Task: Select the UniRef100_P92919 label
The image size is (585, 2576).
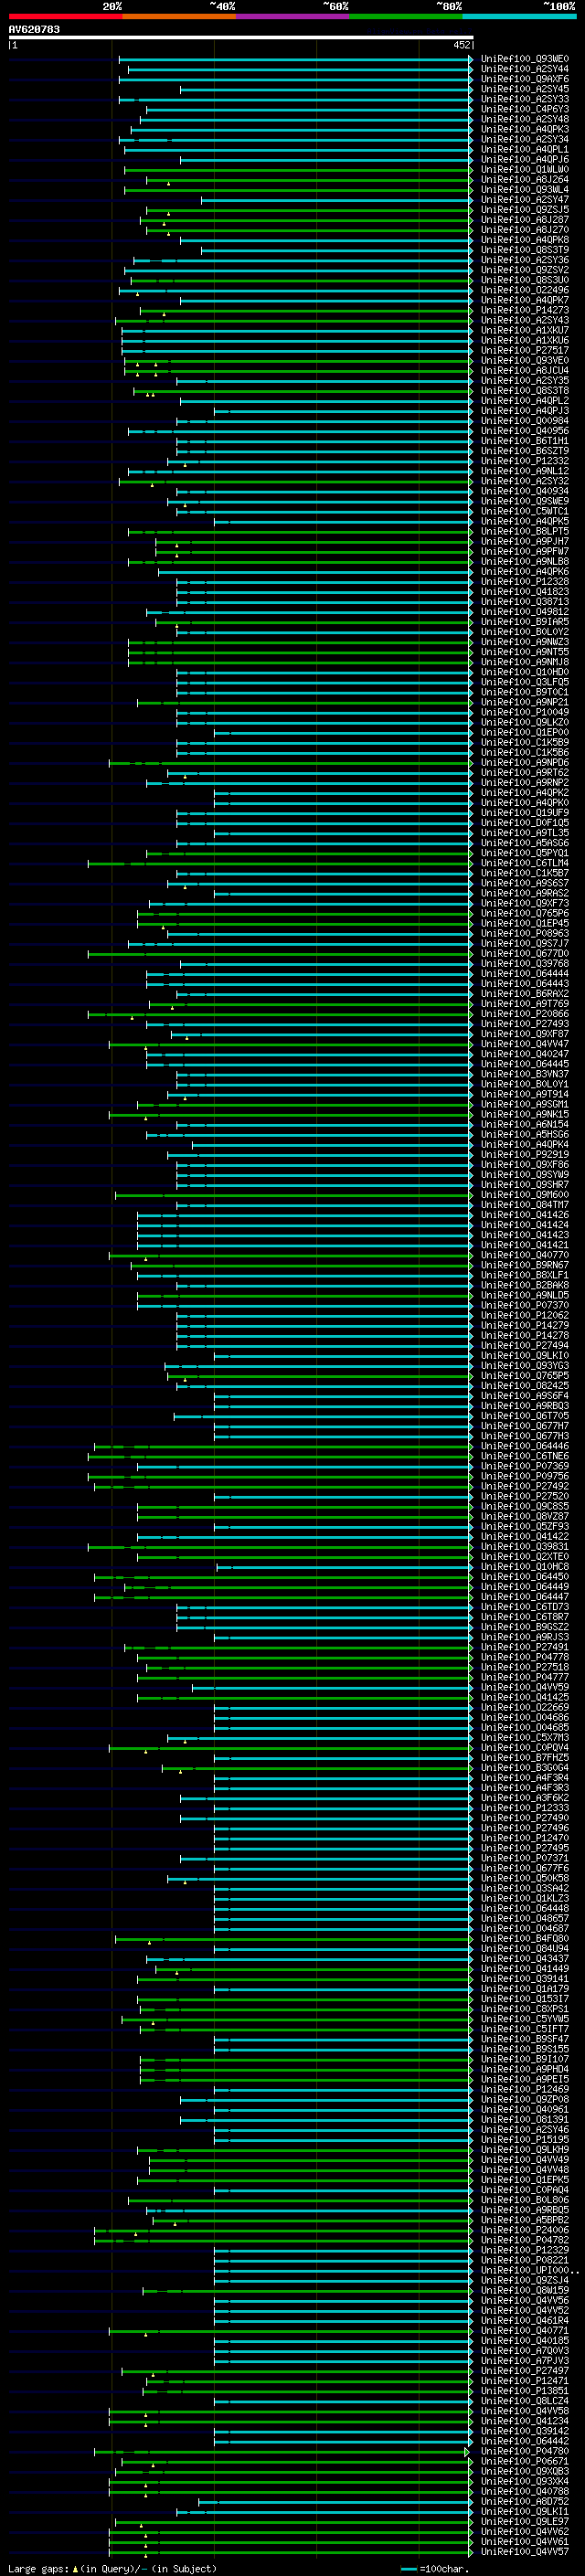Action: click(x=525, y=1154)
